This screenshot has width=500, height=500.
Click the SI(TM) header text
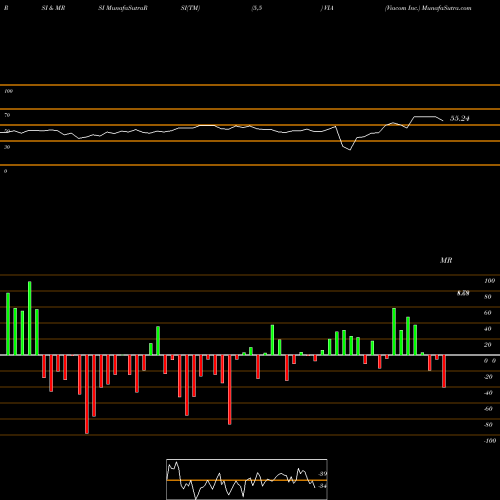190,8
